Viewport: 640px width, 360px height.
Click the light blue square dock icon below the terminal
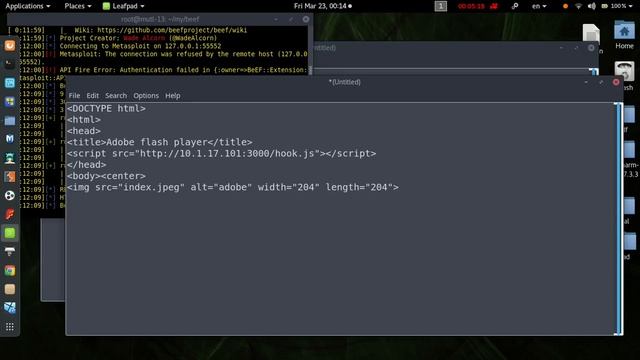[x=10, y=83]
